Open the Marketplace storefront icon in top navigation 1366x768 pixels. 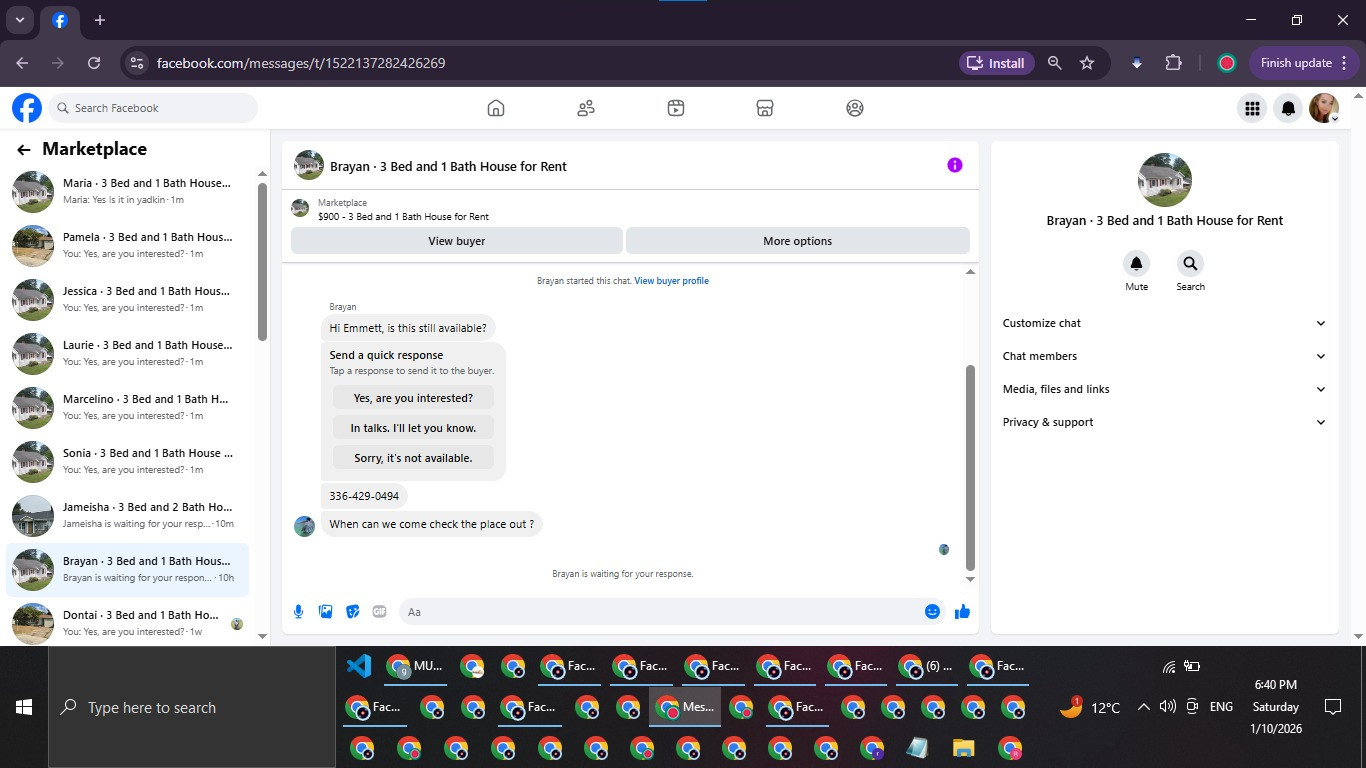[765, 108]
